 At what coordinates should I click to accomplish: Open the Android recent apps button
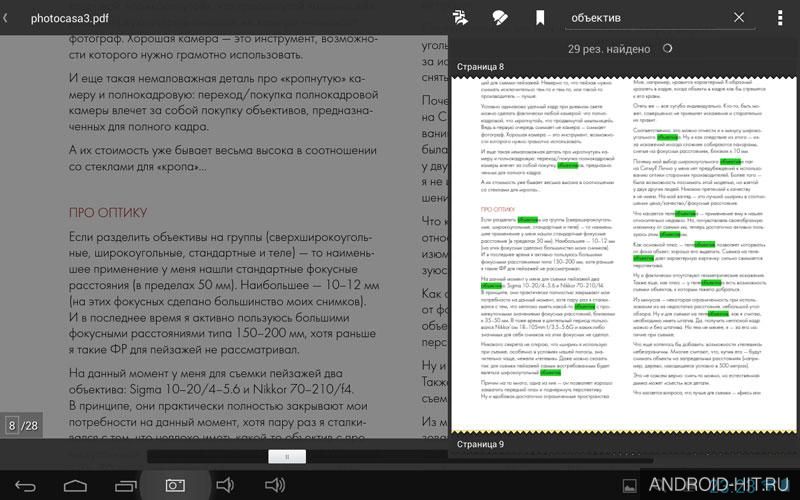(126, 485)
